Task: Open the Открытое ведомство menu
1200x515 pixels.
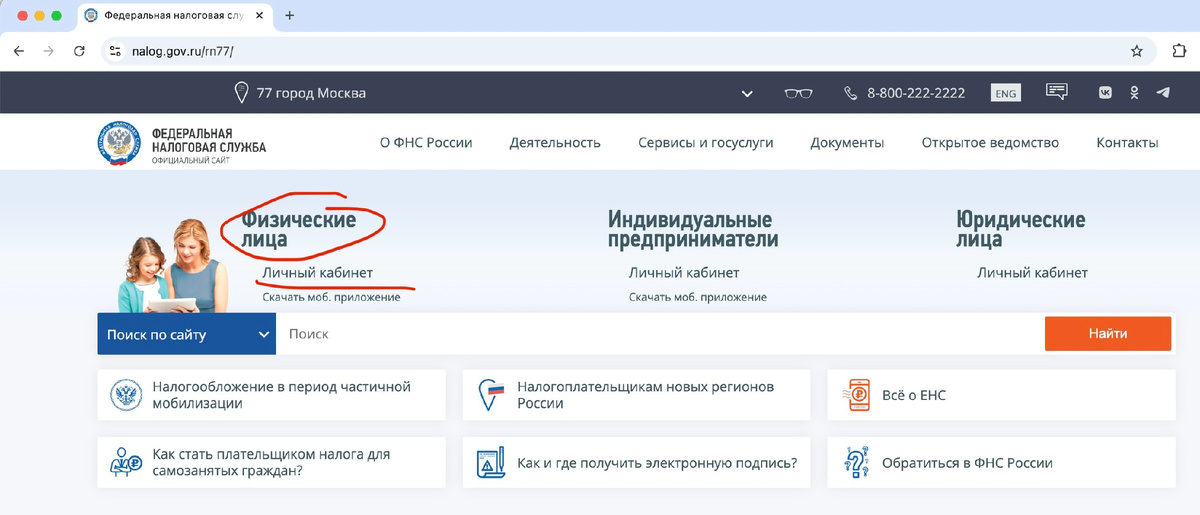Action: [990, 143]
